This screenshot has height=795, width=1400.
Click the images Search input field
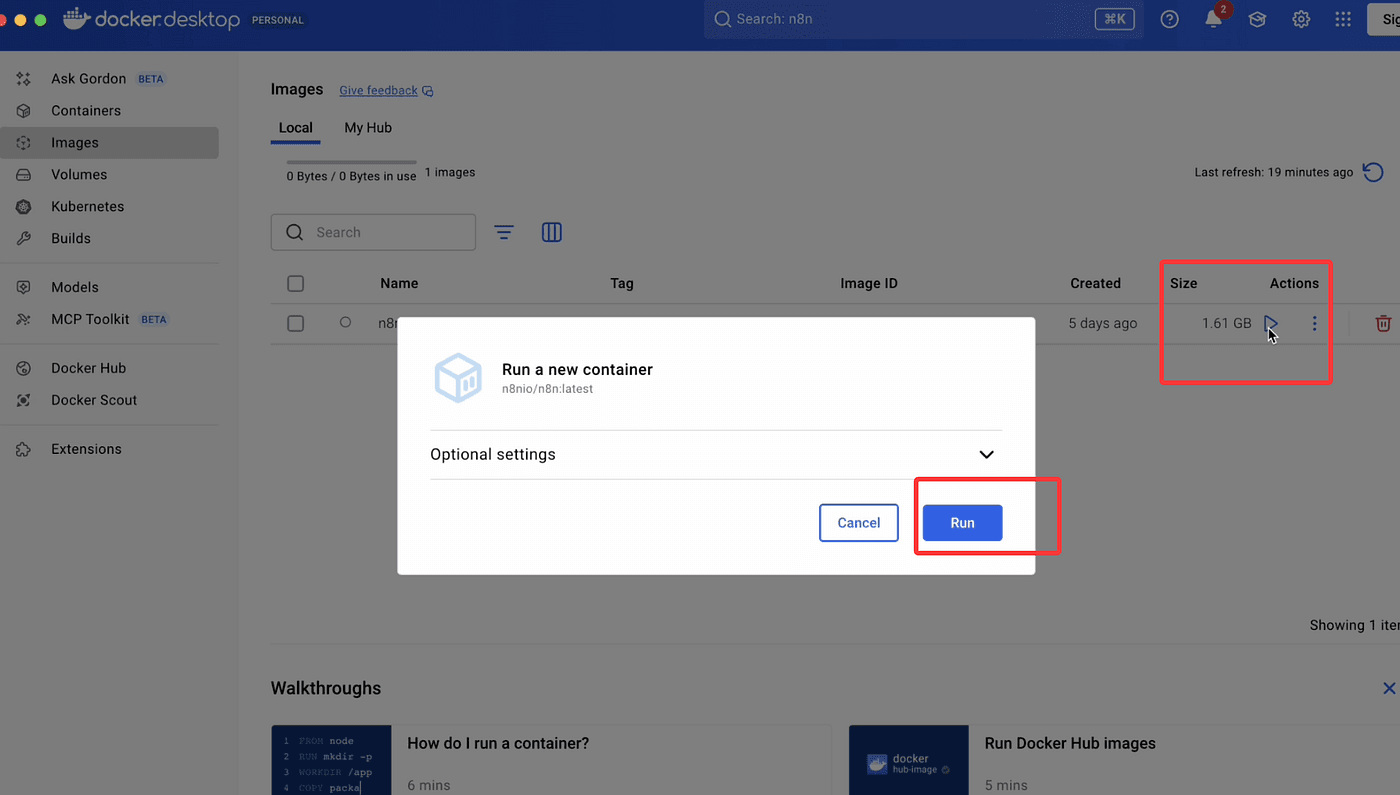[x=390, y=232]
